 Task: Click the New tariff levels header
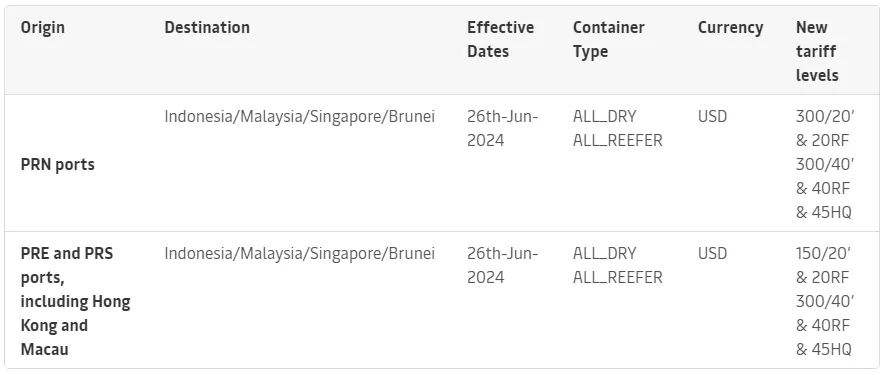(x=817, y=51)
